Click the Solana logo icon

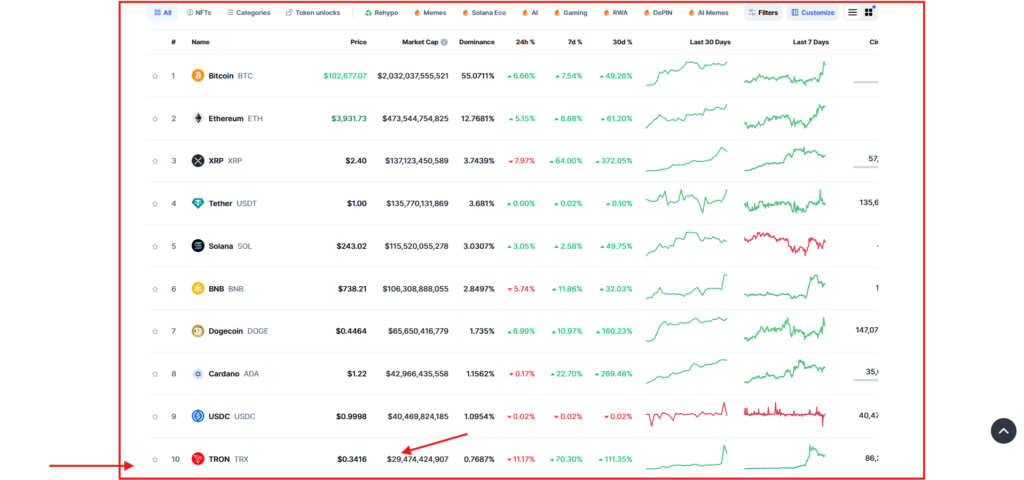click(x=198, y=246)
